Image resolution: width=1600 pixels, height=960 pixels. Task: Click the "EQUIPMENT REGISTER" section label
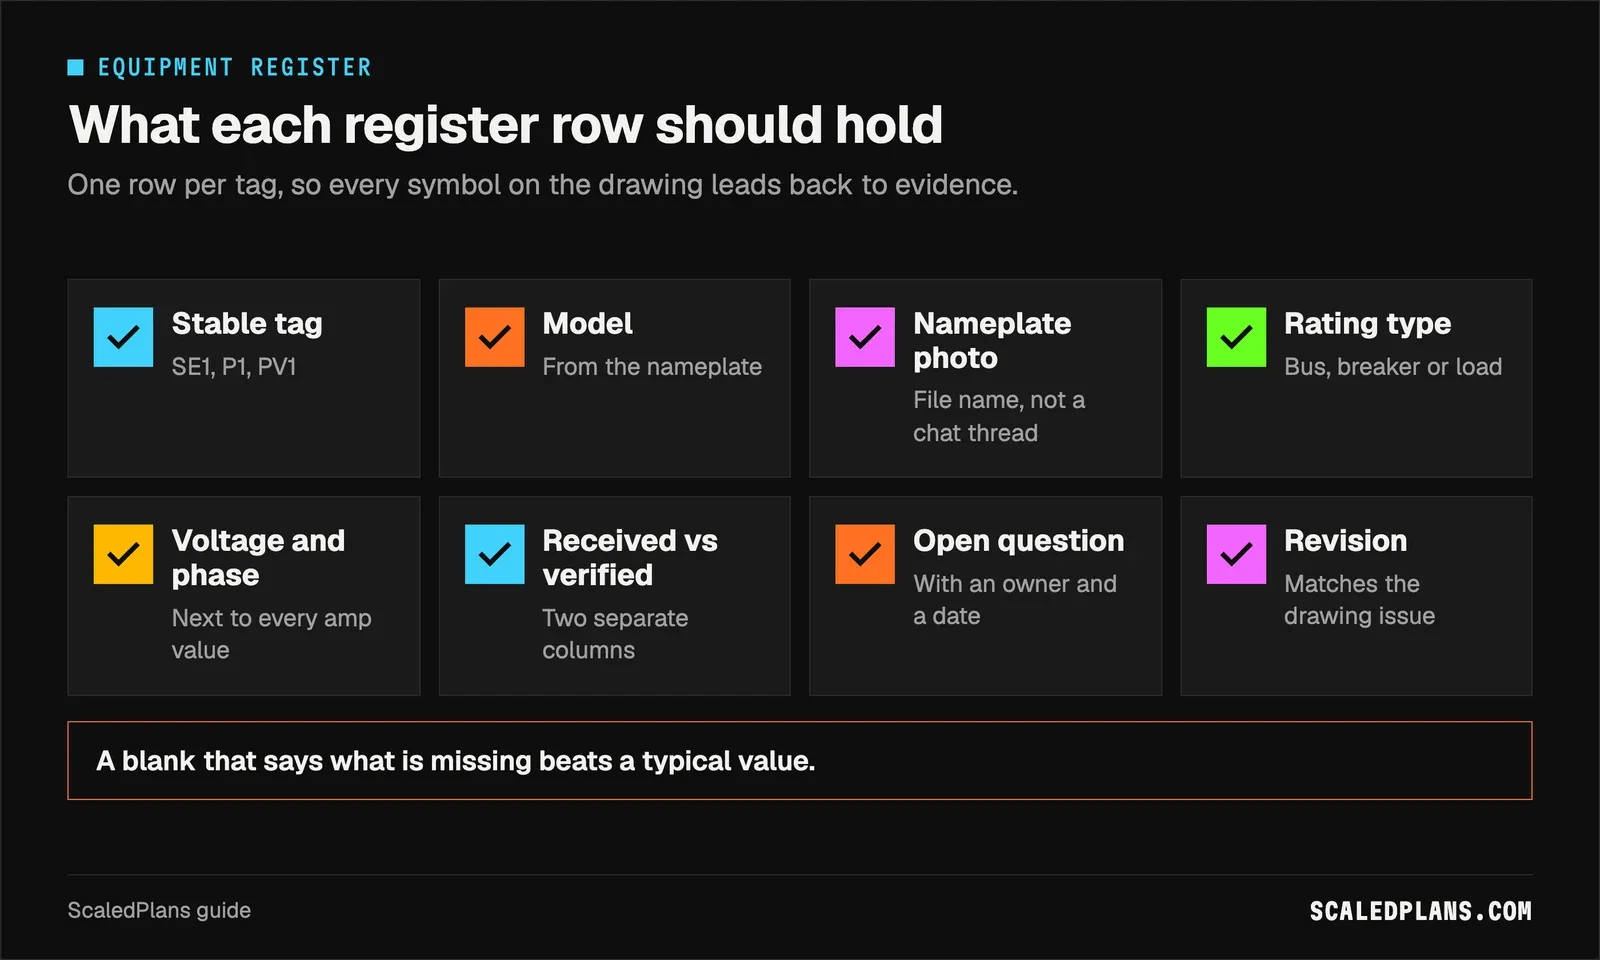(234, 68)
